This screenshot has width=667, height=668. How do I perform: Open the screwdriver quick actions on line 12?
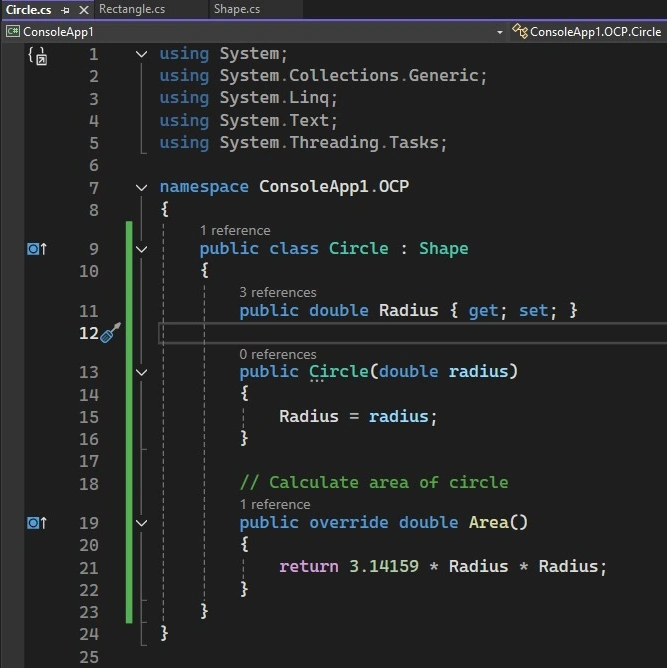110,333
